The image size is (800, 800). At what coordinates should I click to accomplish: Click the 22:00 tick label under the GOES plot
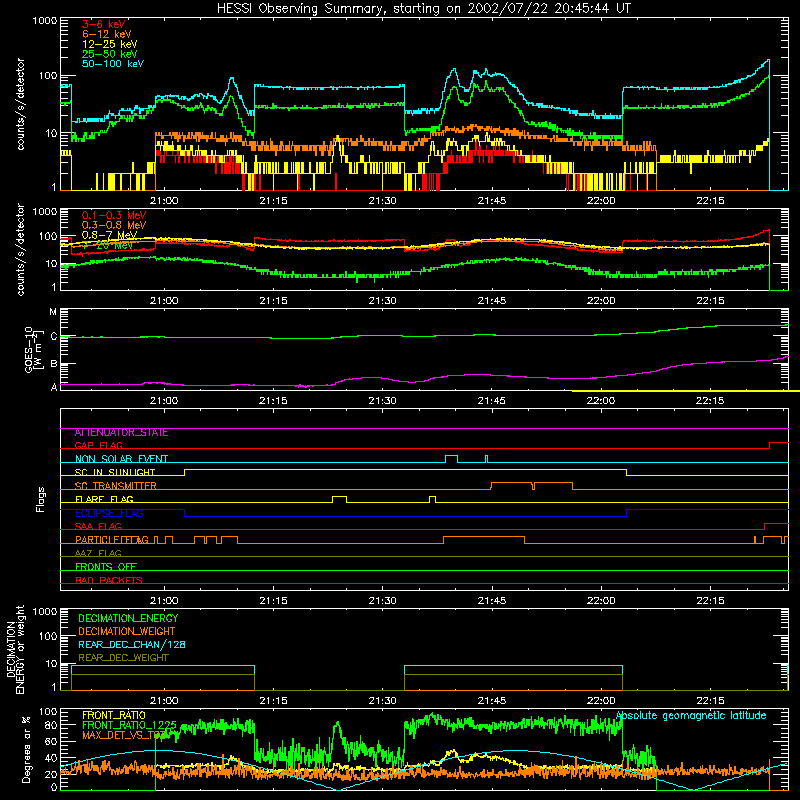(601, 401)
